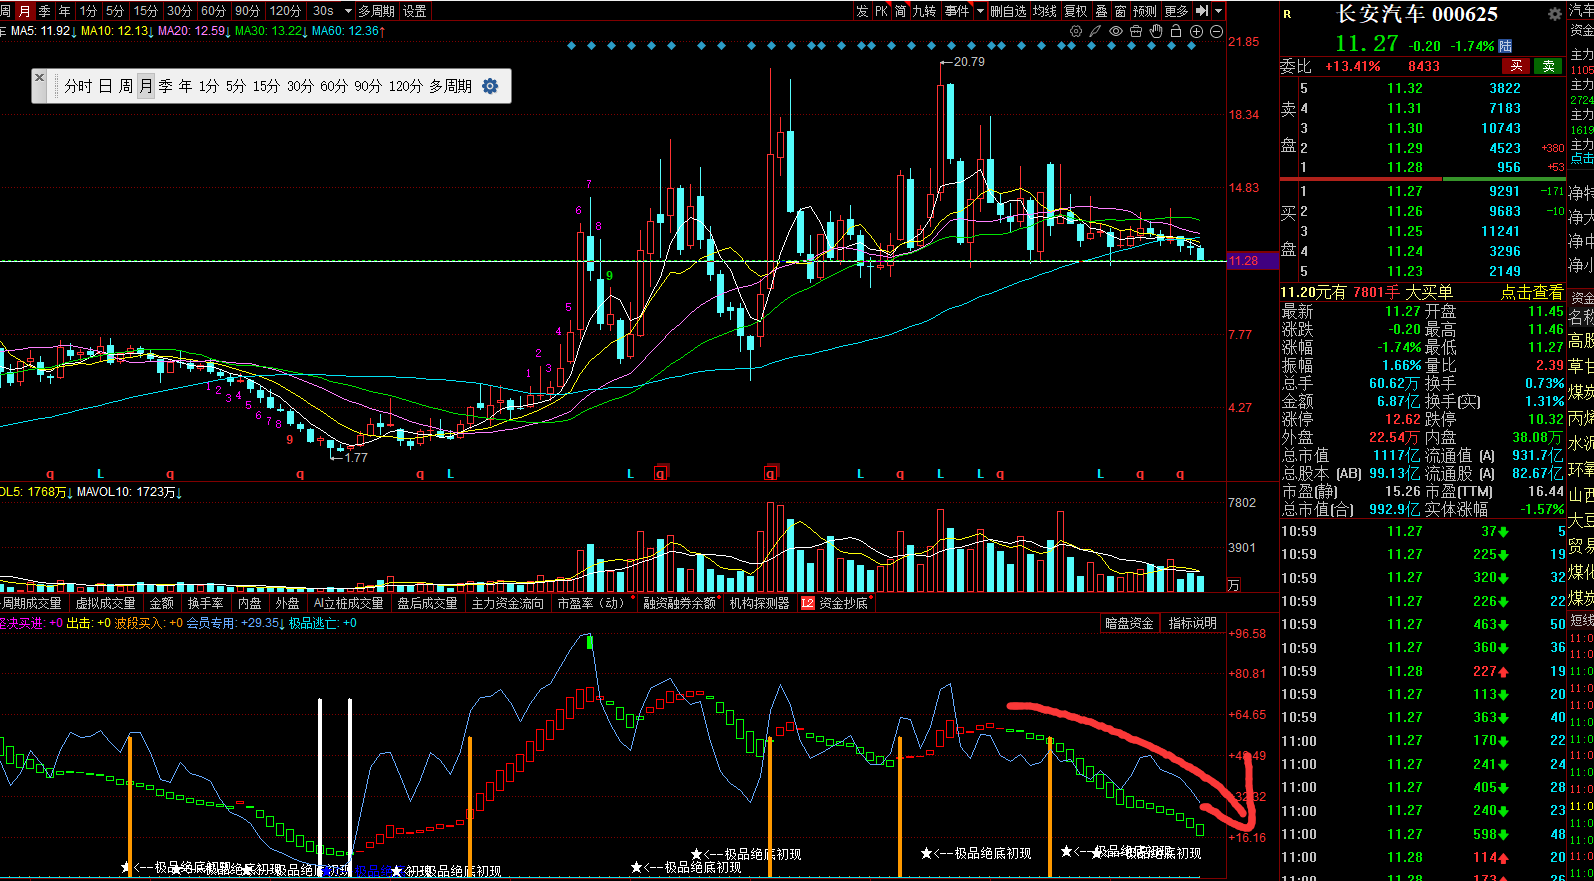The width and height of the screenshot is (1594, 881).
Task: Open the quote panel settings gear
Action: [x=1554, y=14]
